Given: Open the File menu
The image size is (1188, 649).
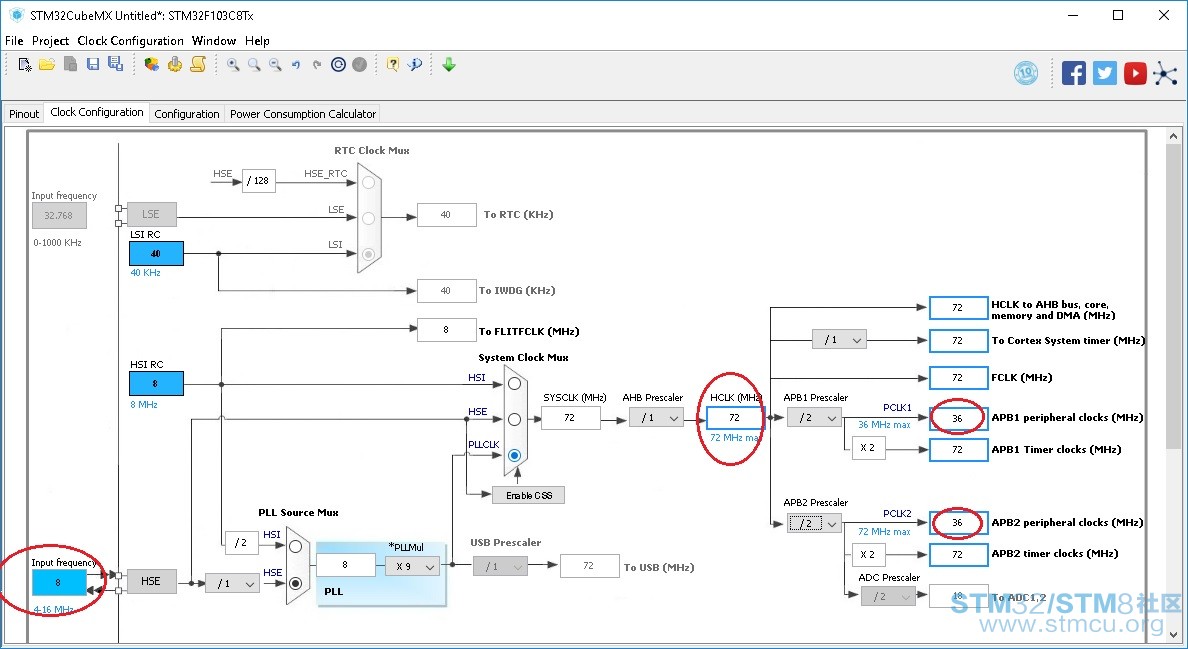Looking at the screenshot, I should [x=14, y=41].
